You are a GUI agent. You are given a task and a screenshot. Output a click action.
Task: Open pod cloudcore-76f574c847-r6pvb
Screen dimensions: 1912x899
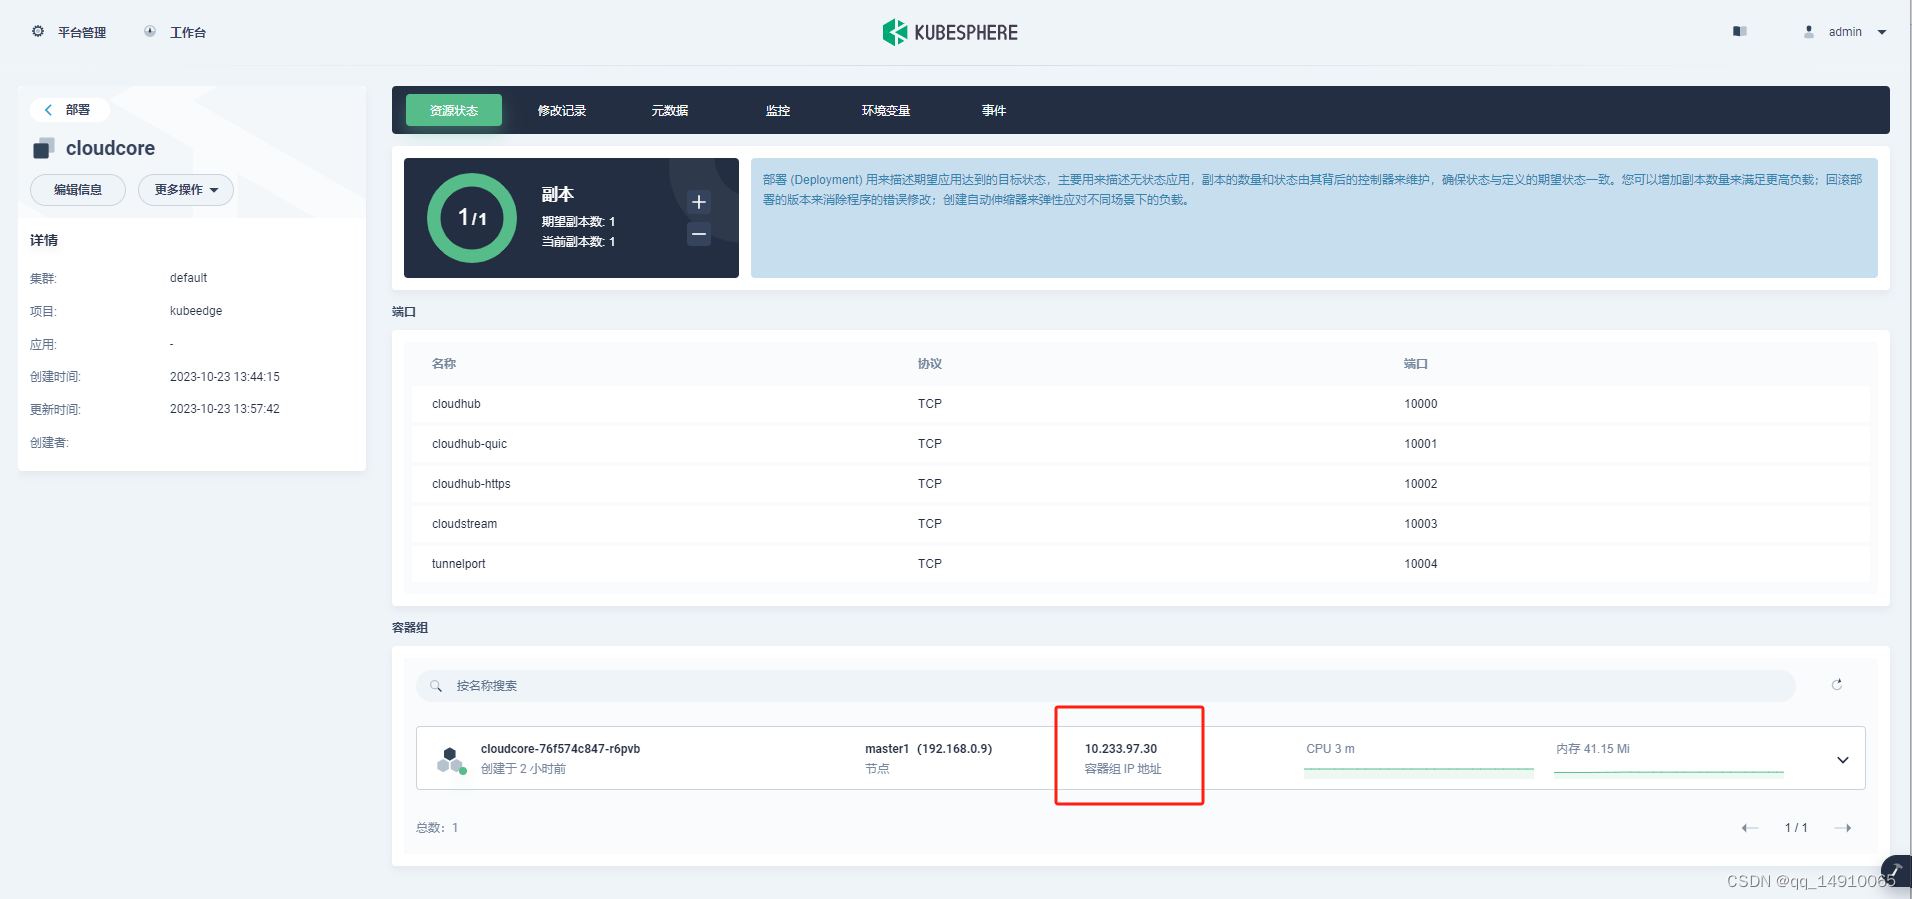560,749
